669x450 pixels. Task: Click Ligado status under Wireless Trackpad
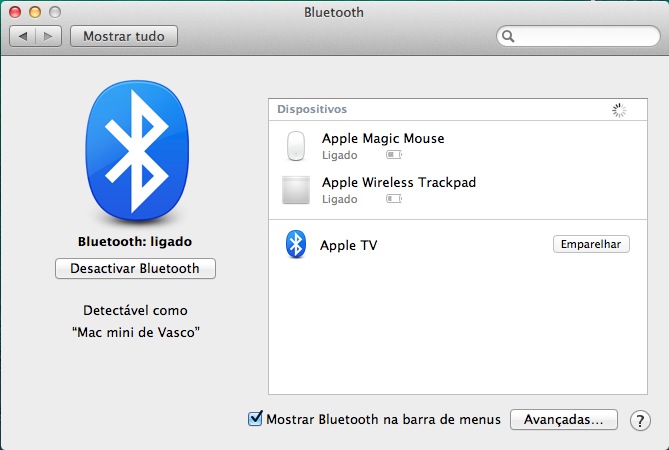340,199
